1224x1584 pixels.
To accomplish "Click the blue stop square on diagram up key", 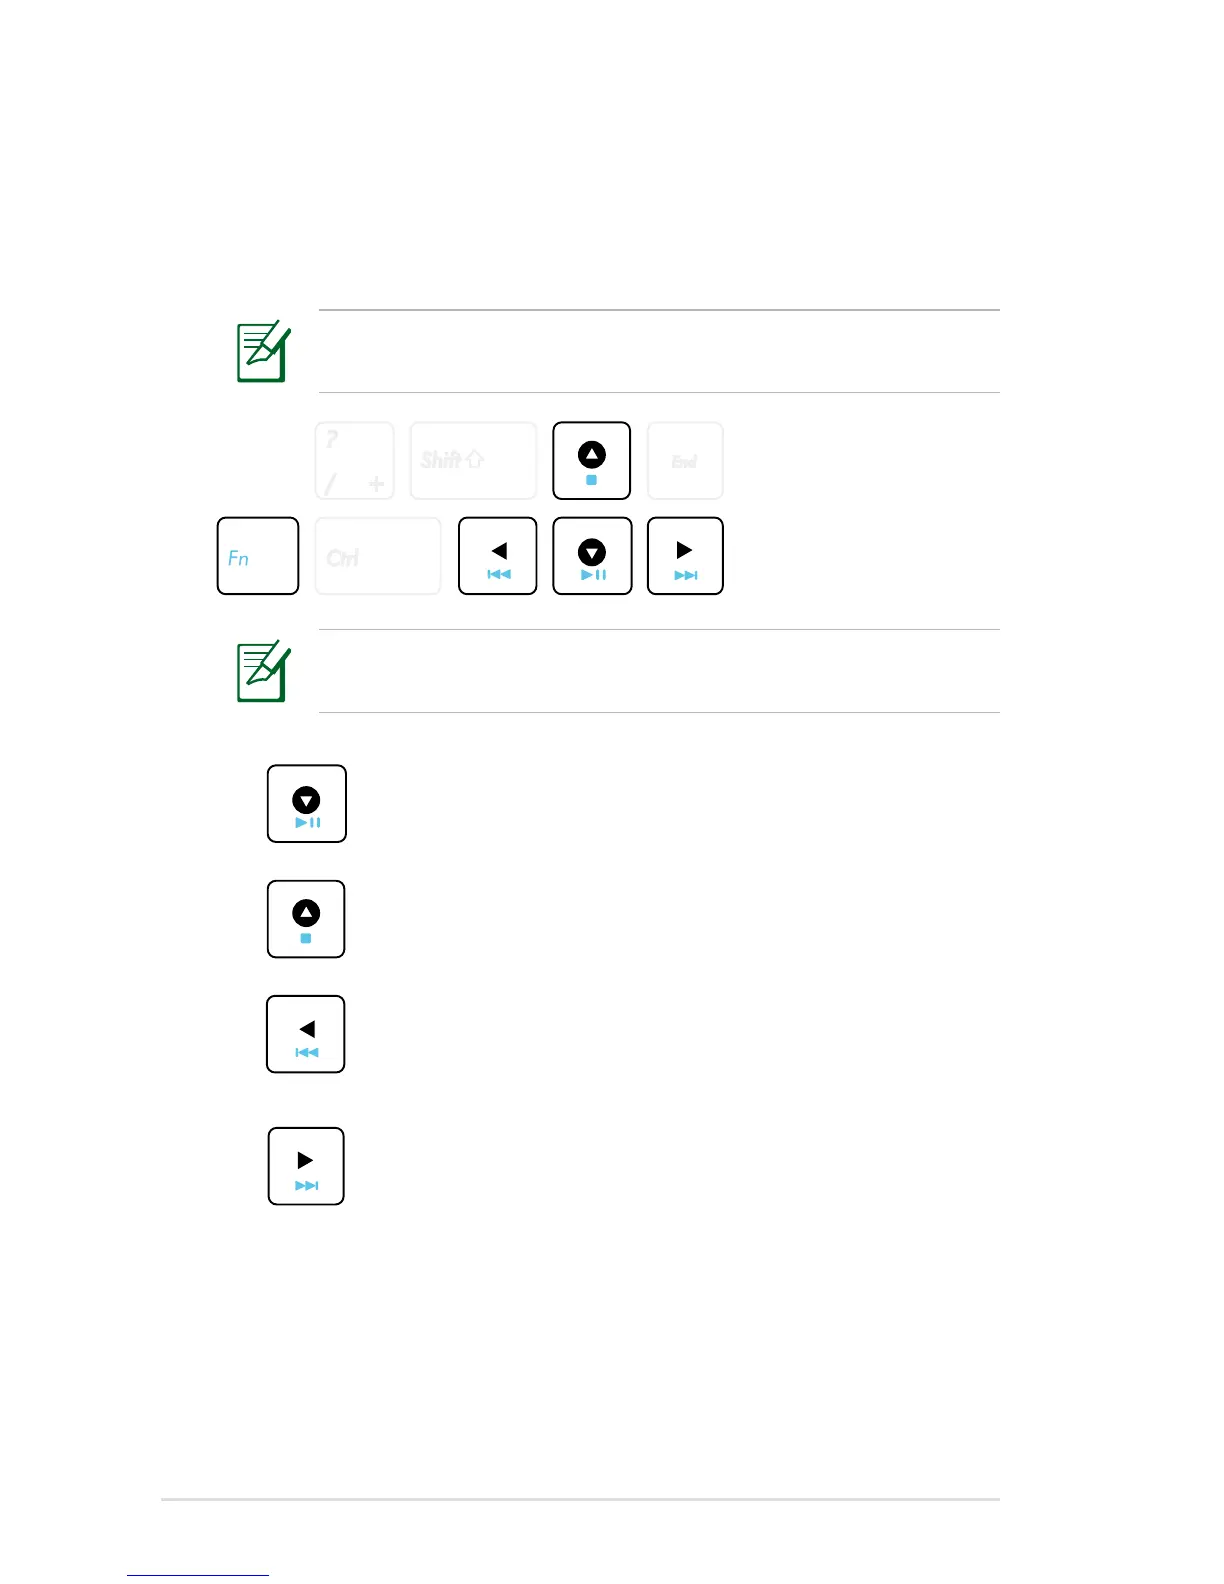I will 591,480.
